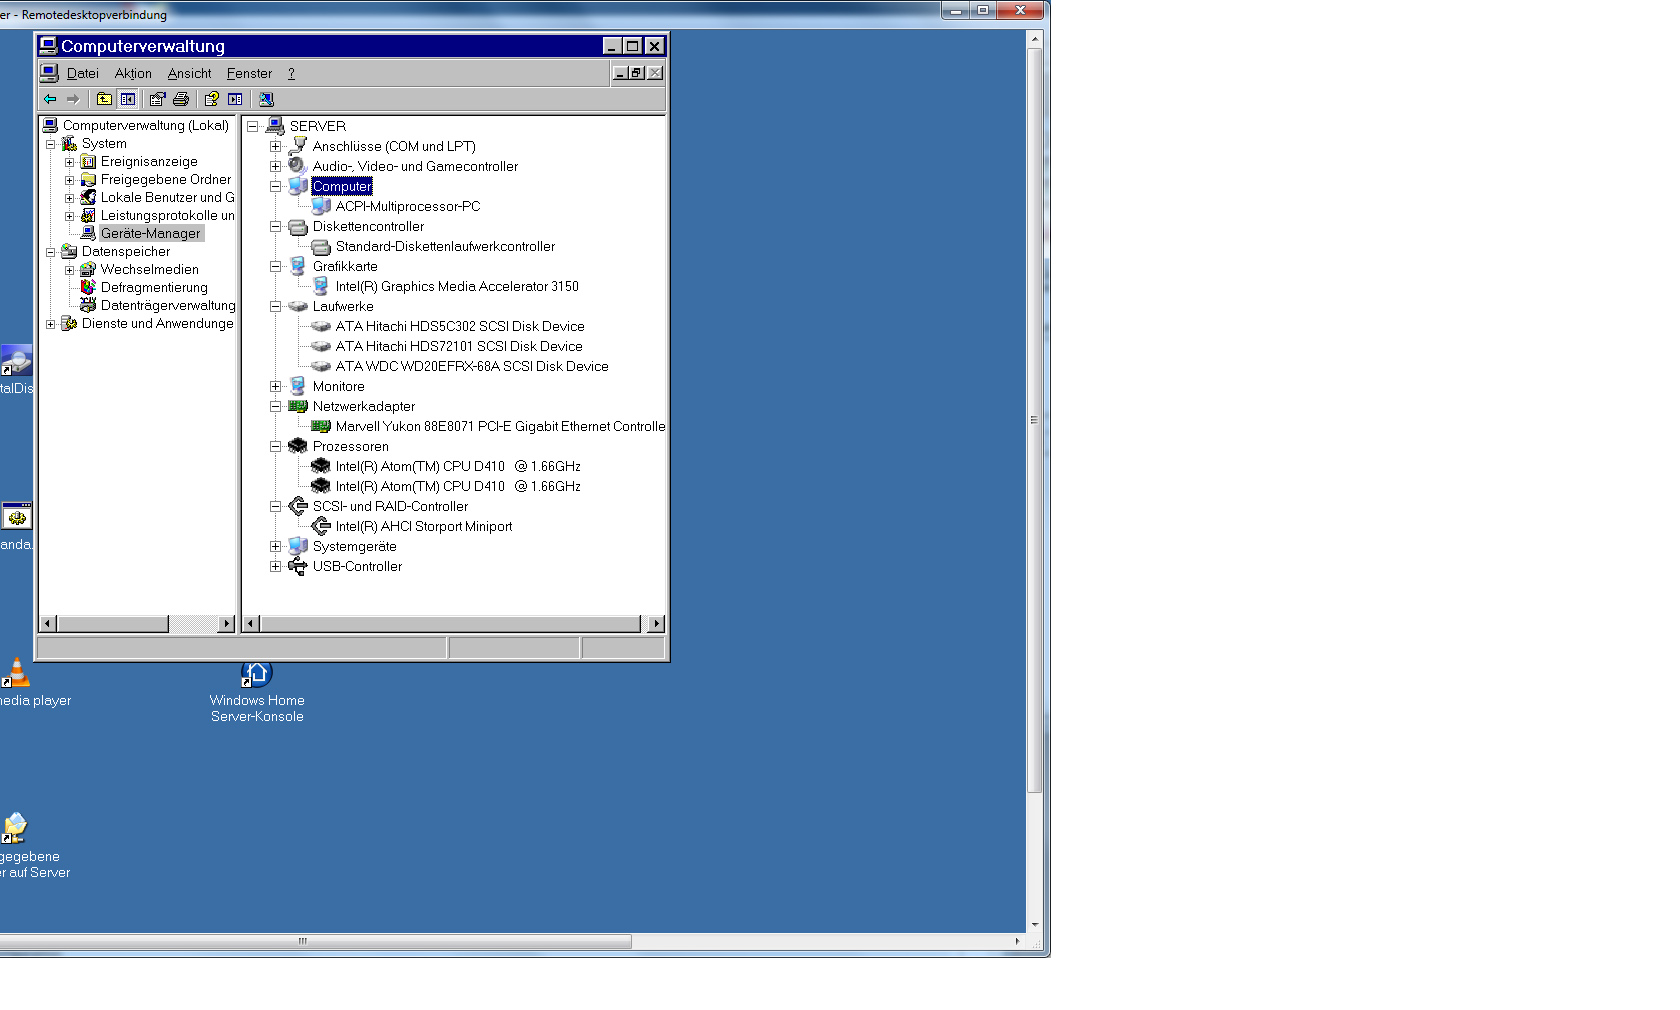This screenshot has width=1680, height=1010.
Task: Open the Fenster menu
Action: click(249, 73)
